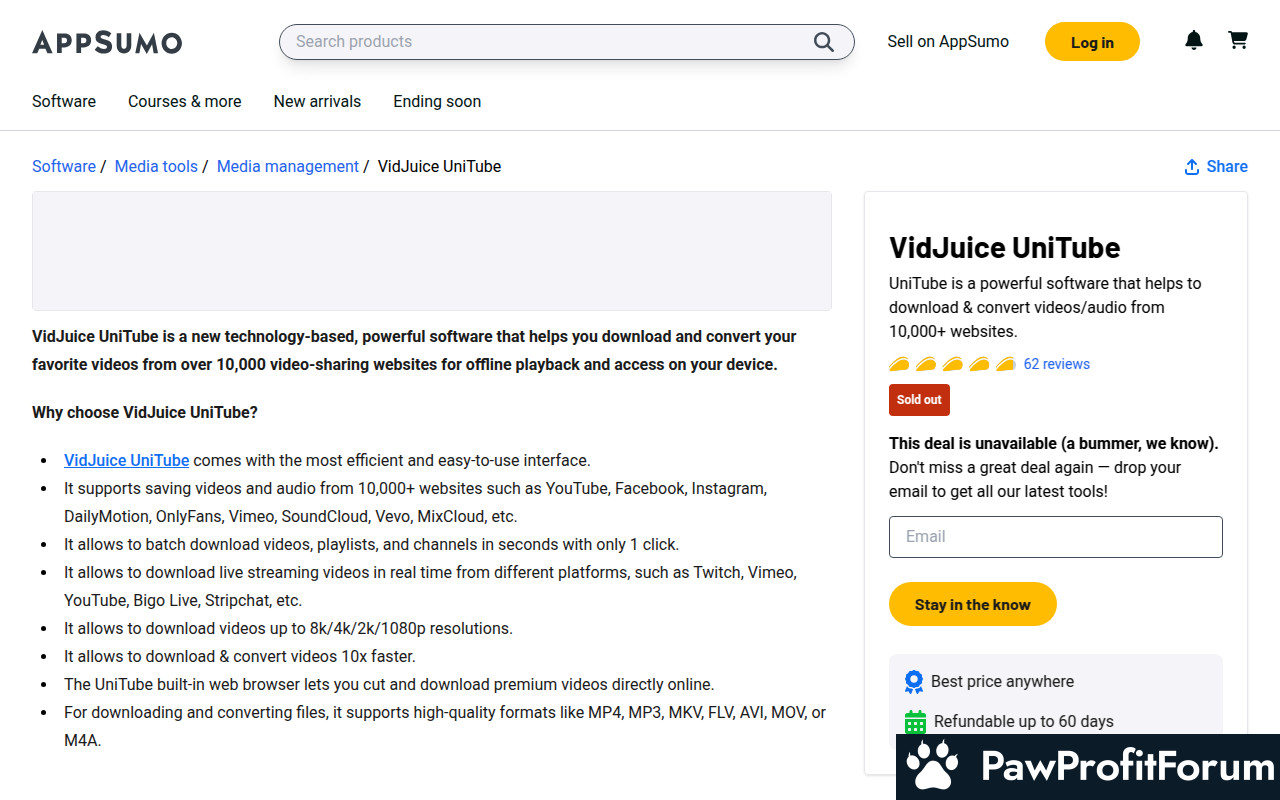Click the Refundable calendar icon
Screen dimensions: 1280x800
pos(915,722)
